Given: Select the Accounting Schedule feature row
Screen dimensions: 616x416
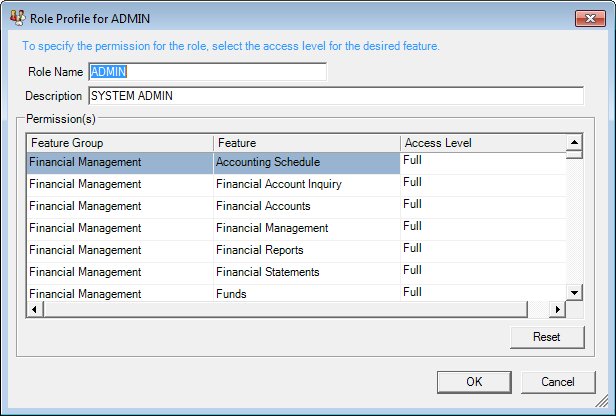Looking at the screenshot, I should point(306,162).
